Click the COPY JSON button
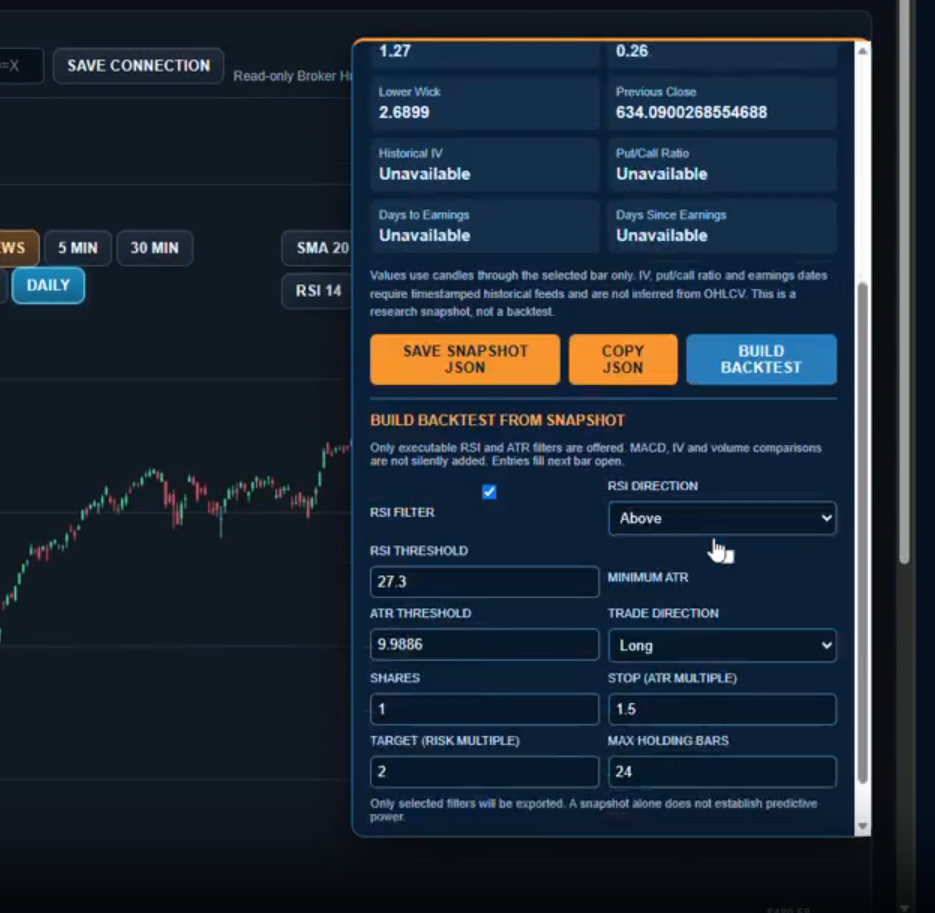935x913 pixels. pos(623,359)
